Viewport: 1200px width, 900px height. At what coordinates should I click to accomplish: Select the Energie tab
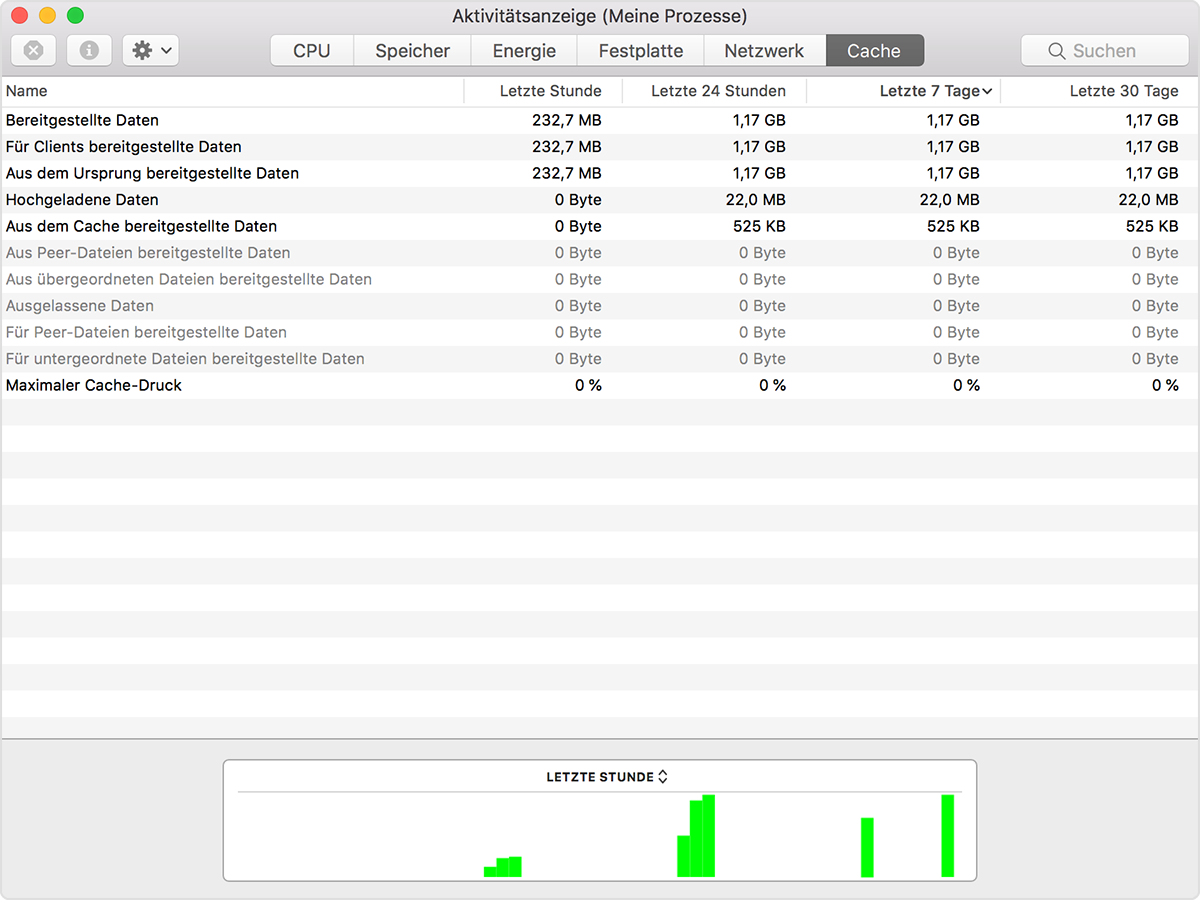click(x=524, y=51)
